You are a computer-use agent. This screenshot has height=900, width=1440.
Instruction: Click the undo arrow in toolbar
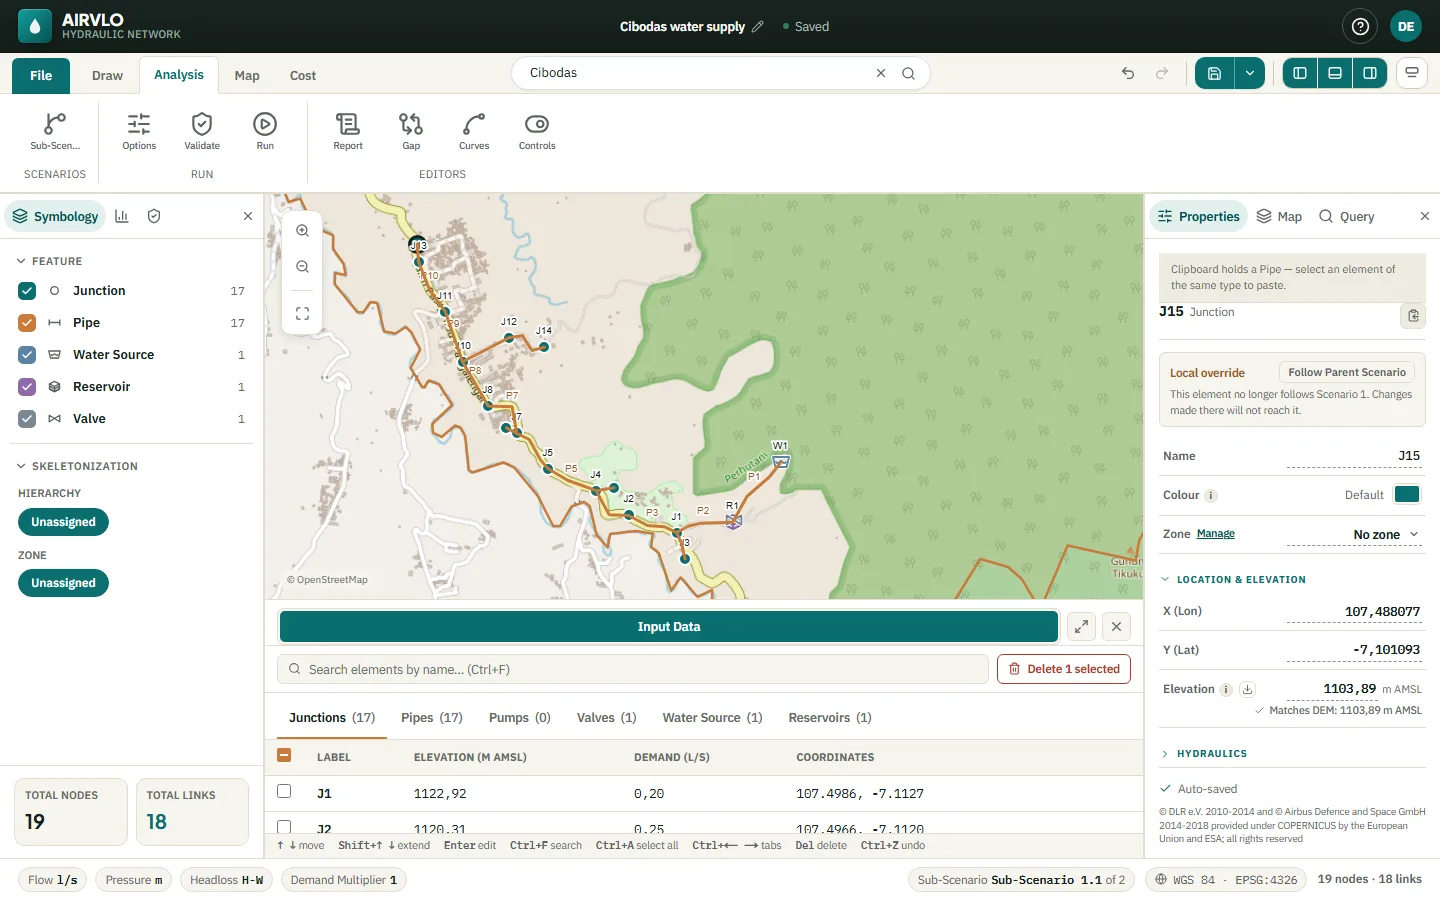coord(1128,73)
